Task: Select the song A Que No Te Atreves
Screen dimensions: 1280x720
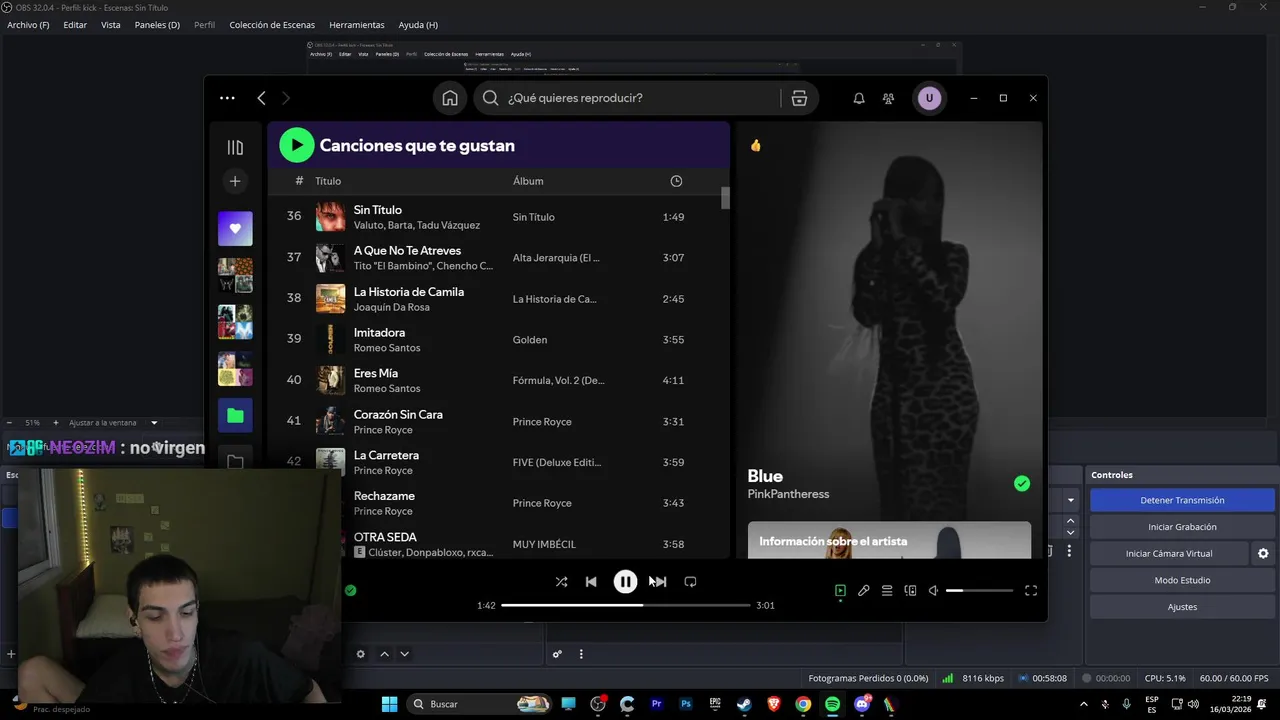Action: pos(407,251)
